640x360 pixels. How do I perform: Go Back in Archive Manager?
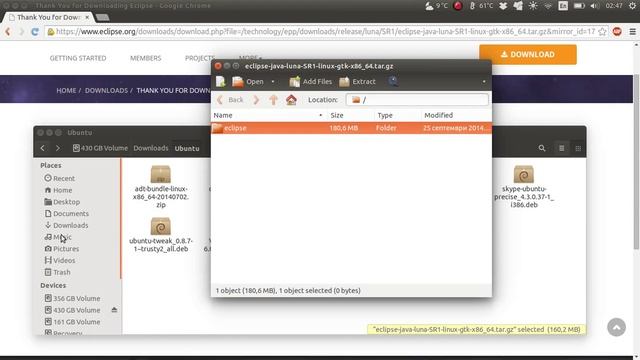(x=230, y=100)
